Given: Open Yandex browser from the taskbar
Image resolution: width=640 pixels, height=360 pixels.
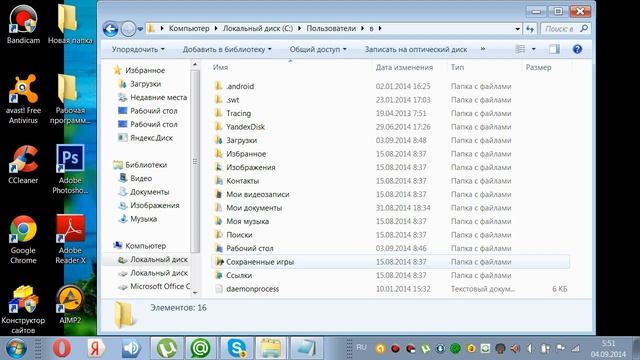Looking at the screenshot, I should (96, 348).
